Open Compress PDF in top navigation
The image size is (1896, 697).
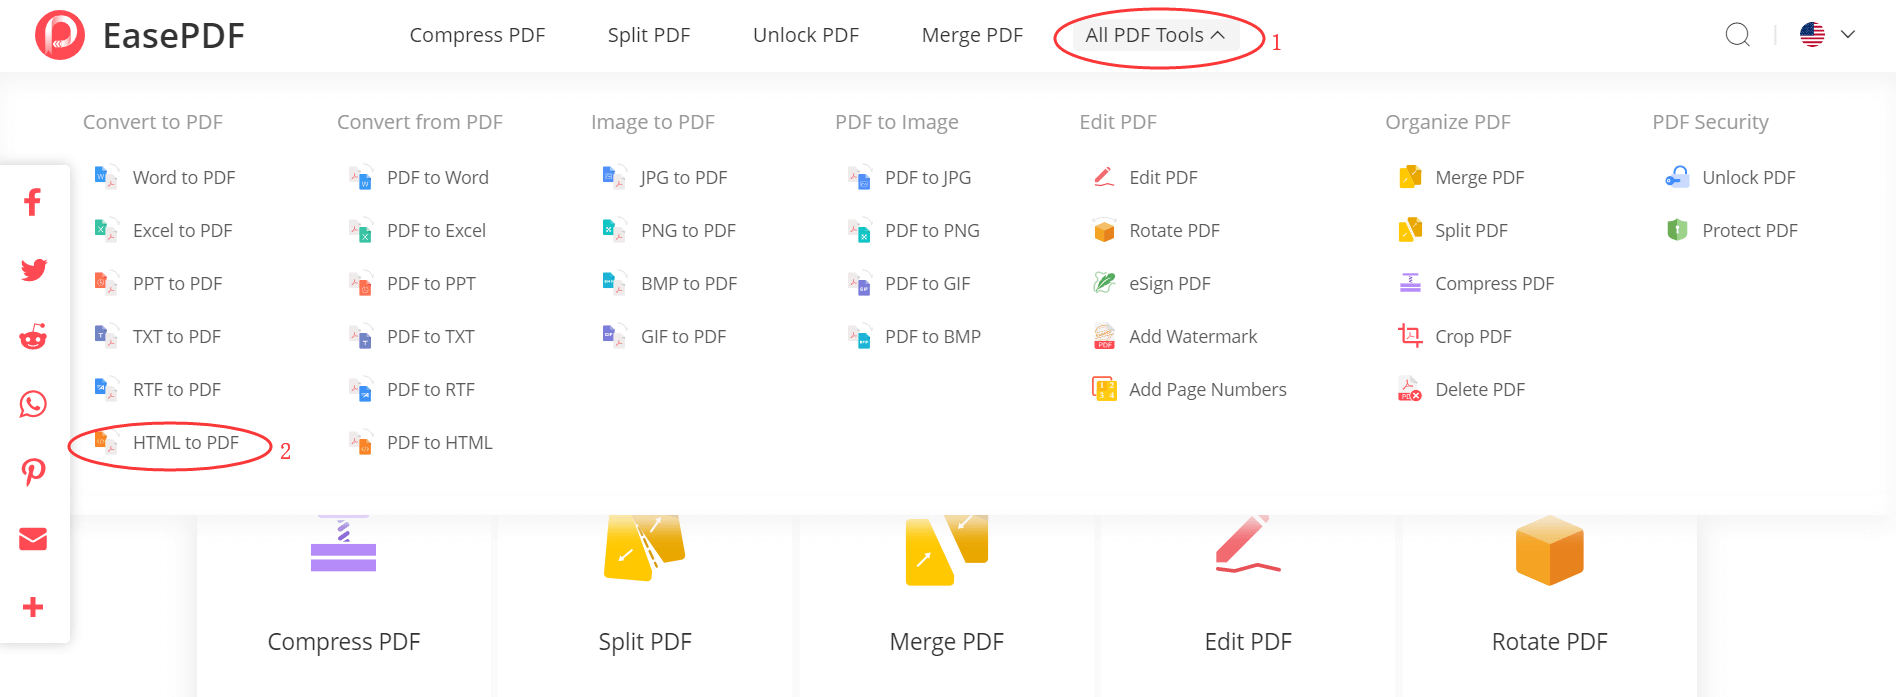[x=477, y=35]
